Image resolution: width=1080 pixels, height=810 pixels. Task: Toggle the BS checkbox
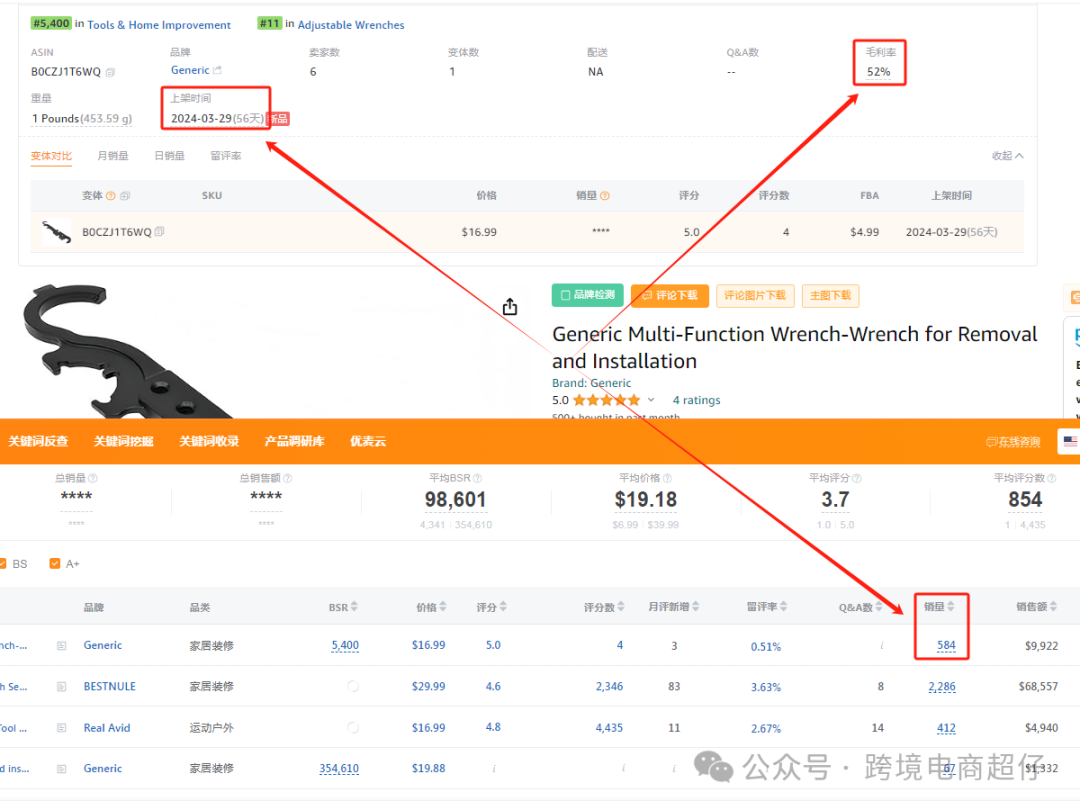(x=3, y=564)
